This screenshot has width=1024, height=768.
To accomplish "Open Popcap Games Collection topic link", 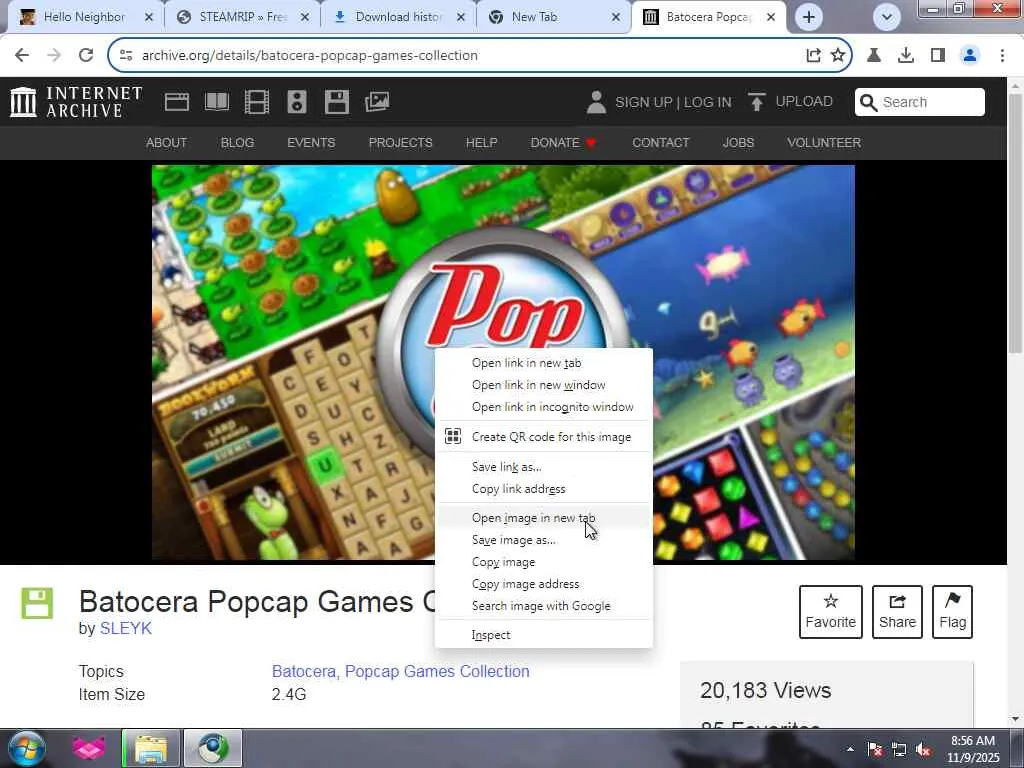I will [437, 671].
